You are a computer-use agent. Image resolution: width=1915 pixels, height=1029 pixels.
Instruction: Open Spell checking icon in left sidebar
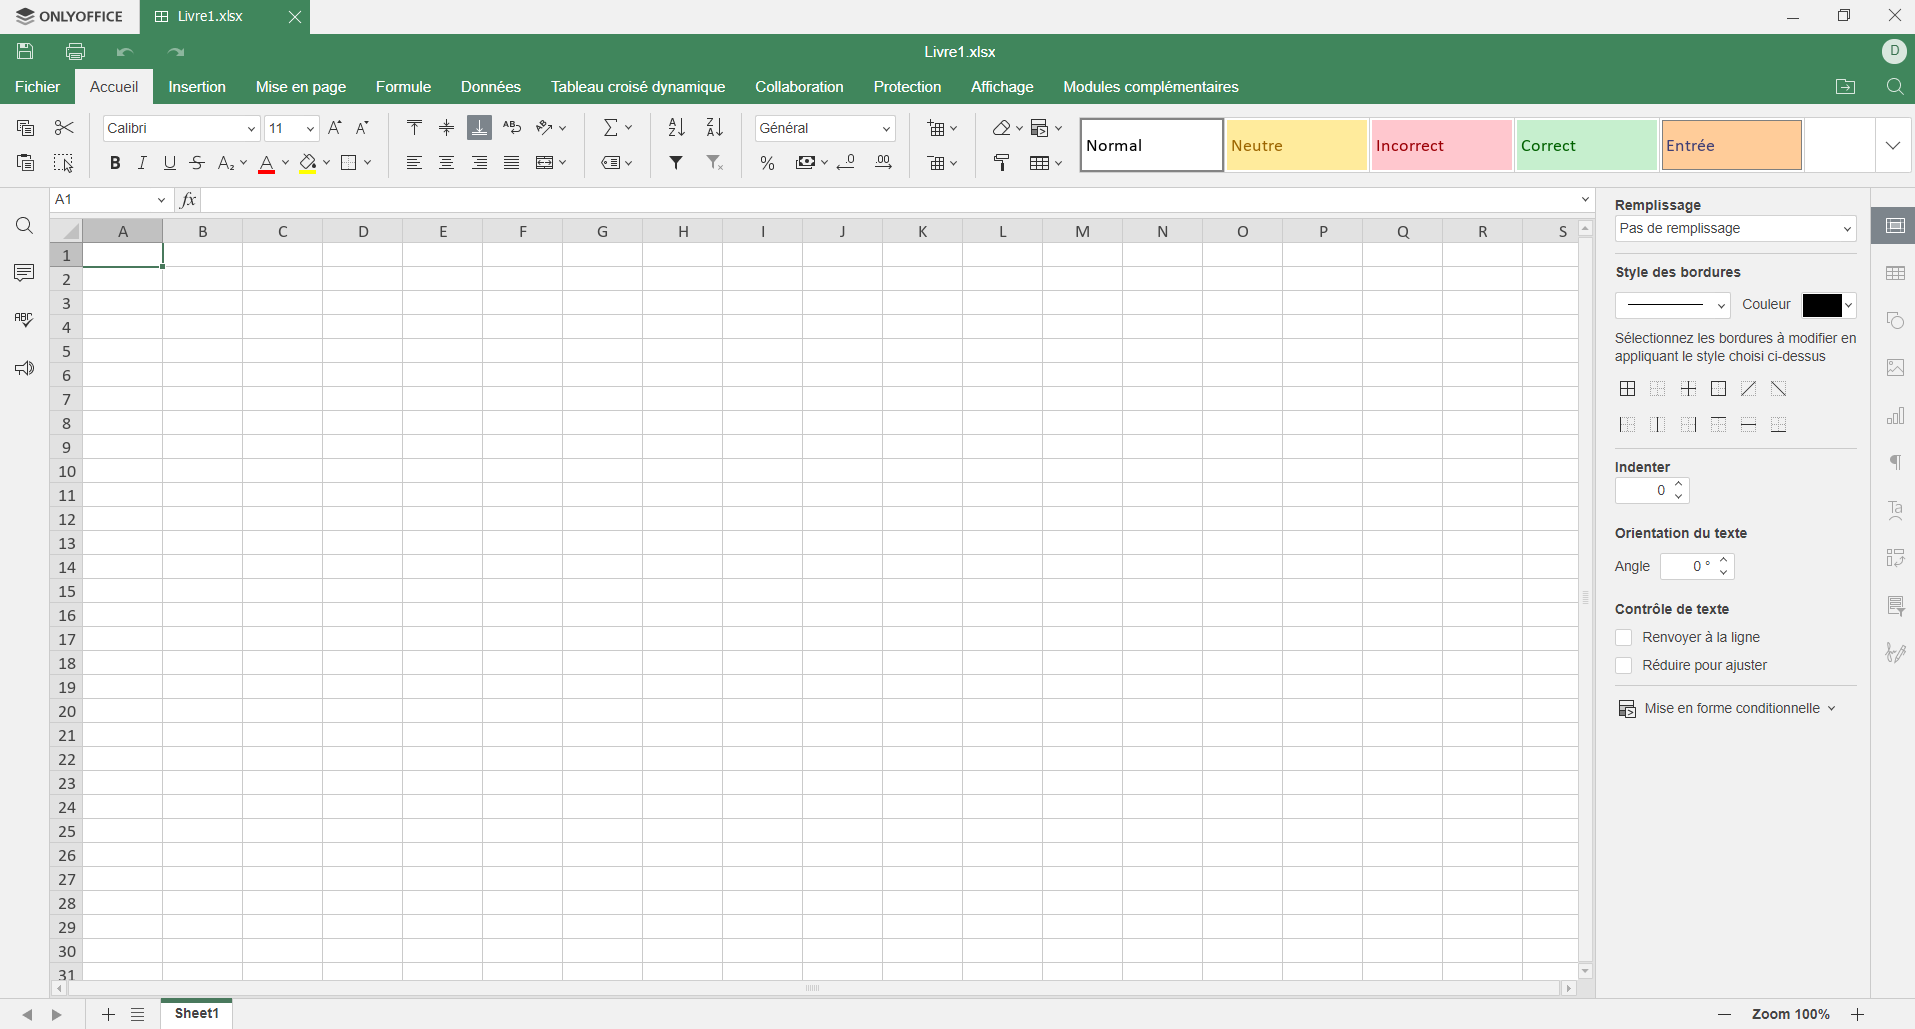point(25,320)
